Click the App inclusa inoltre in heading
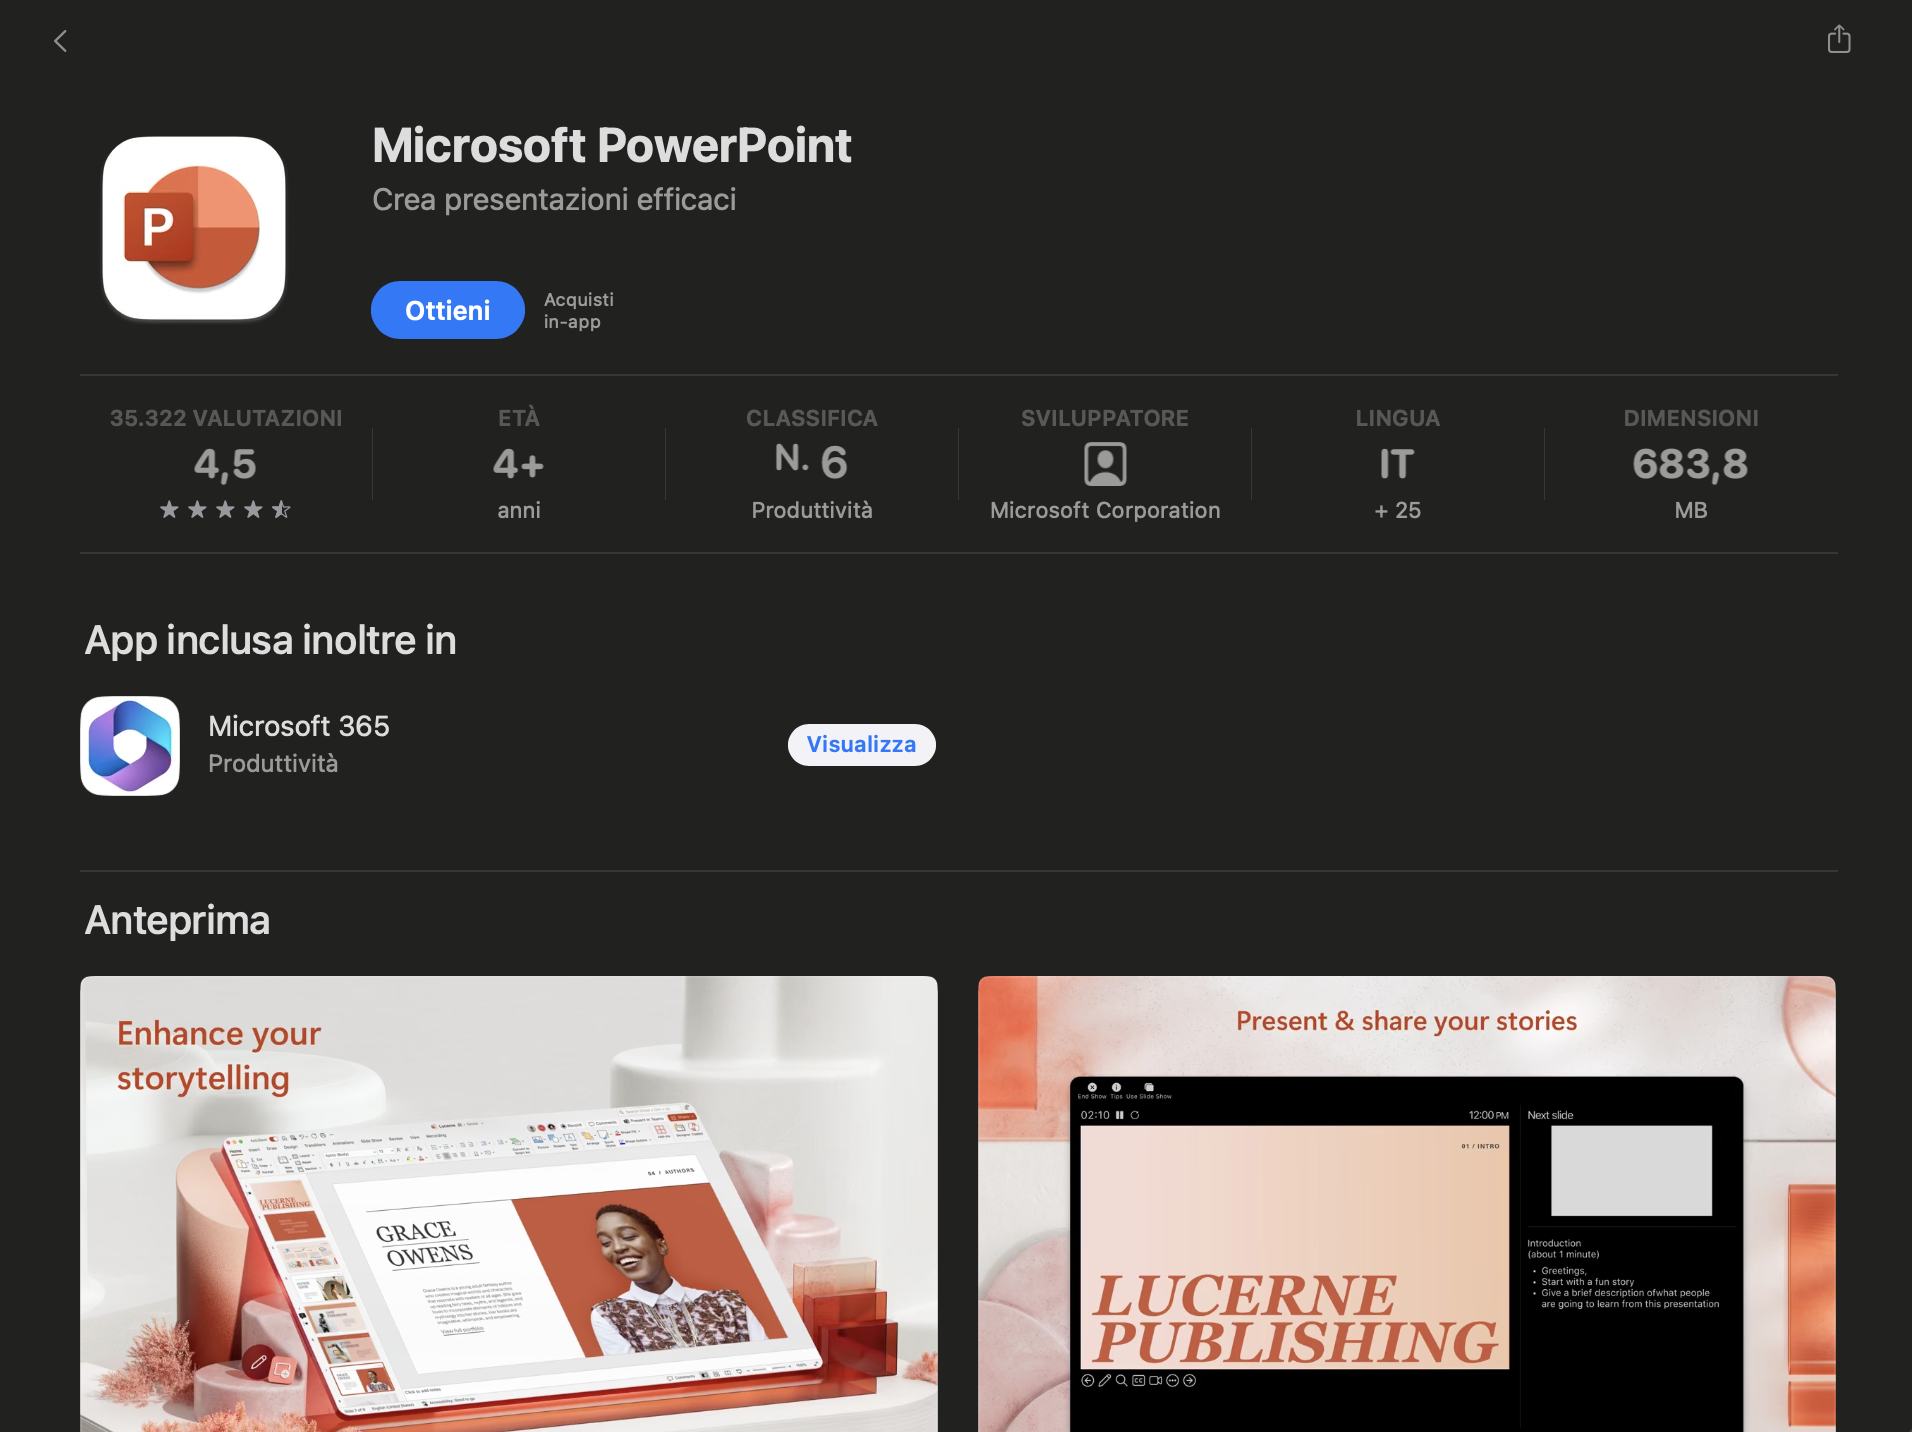Viewport: 1912px width, 1432px height. pos(271,640)
